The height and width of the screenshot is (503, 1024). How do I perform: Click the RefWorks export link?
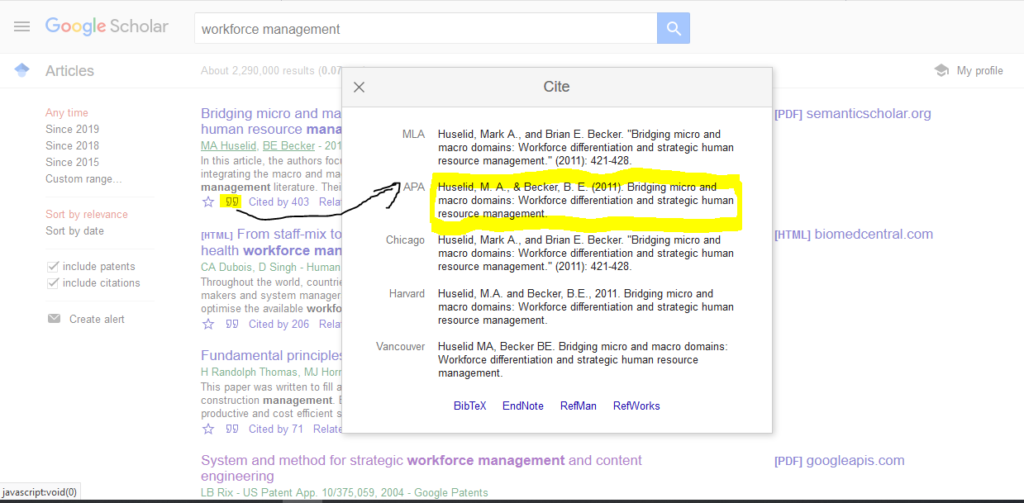pyautogui.click(x=636, y=406)
